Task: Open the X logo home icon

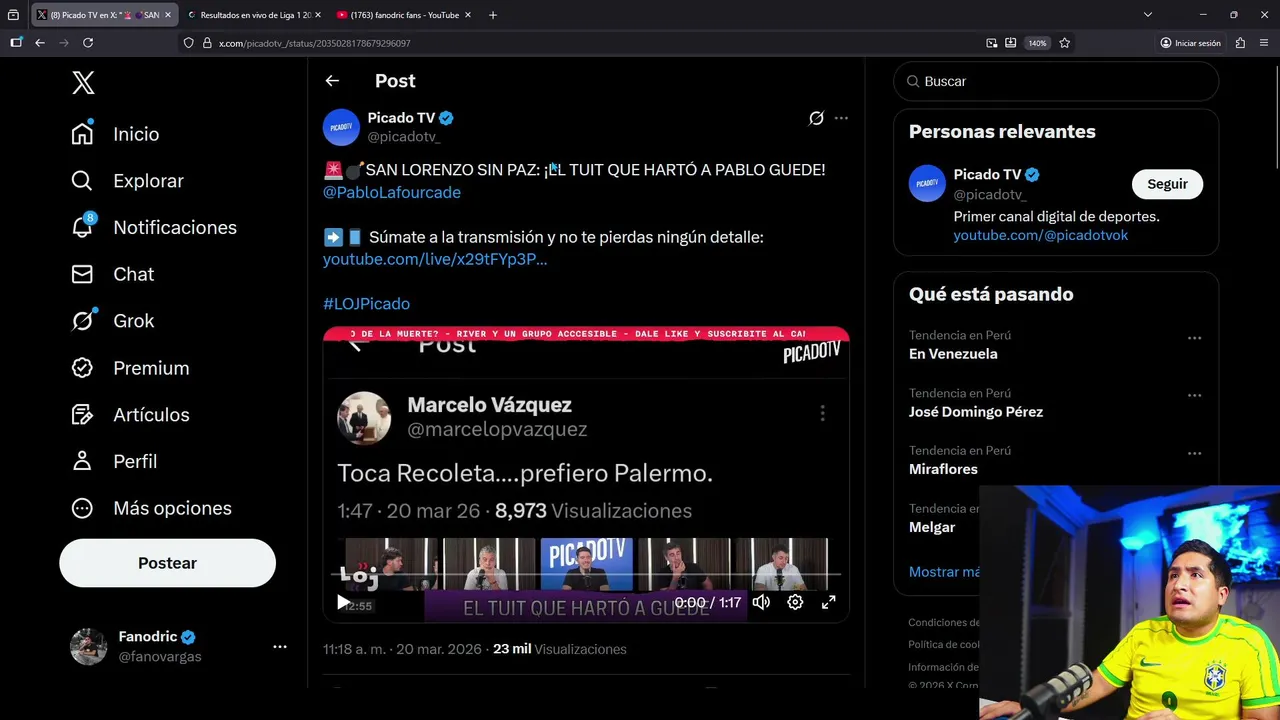Action: 84,83
